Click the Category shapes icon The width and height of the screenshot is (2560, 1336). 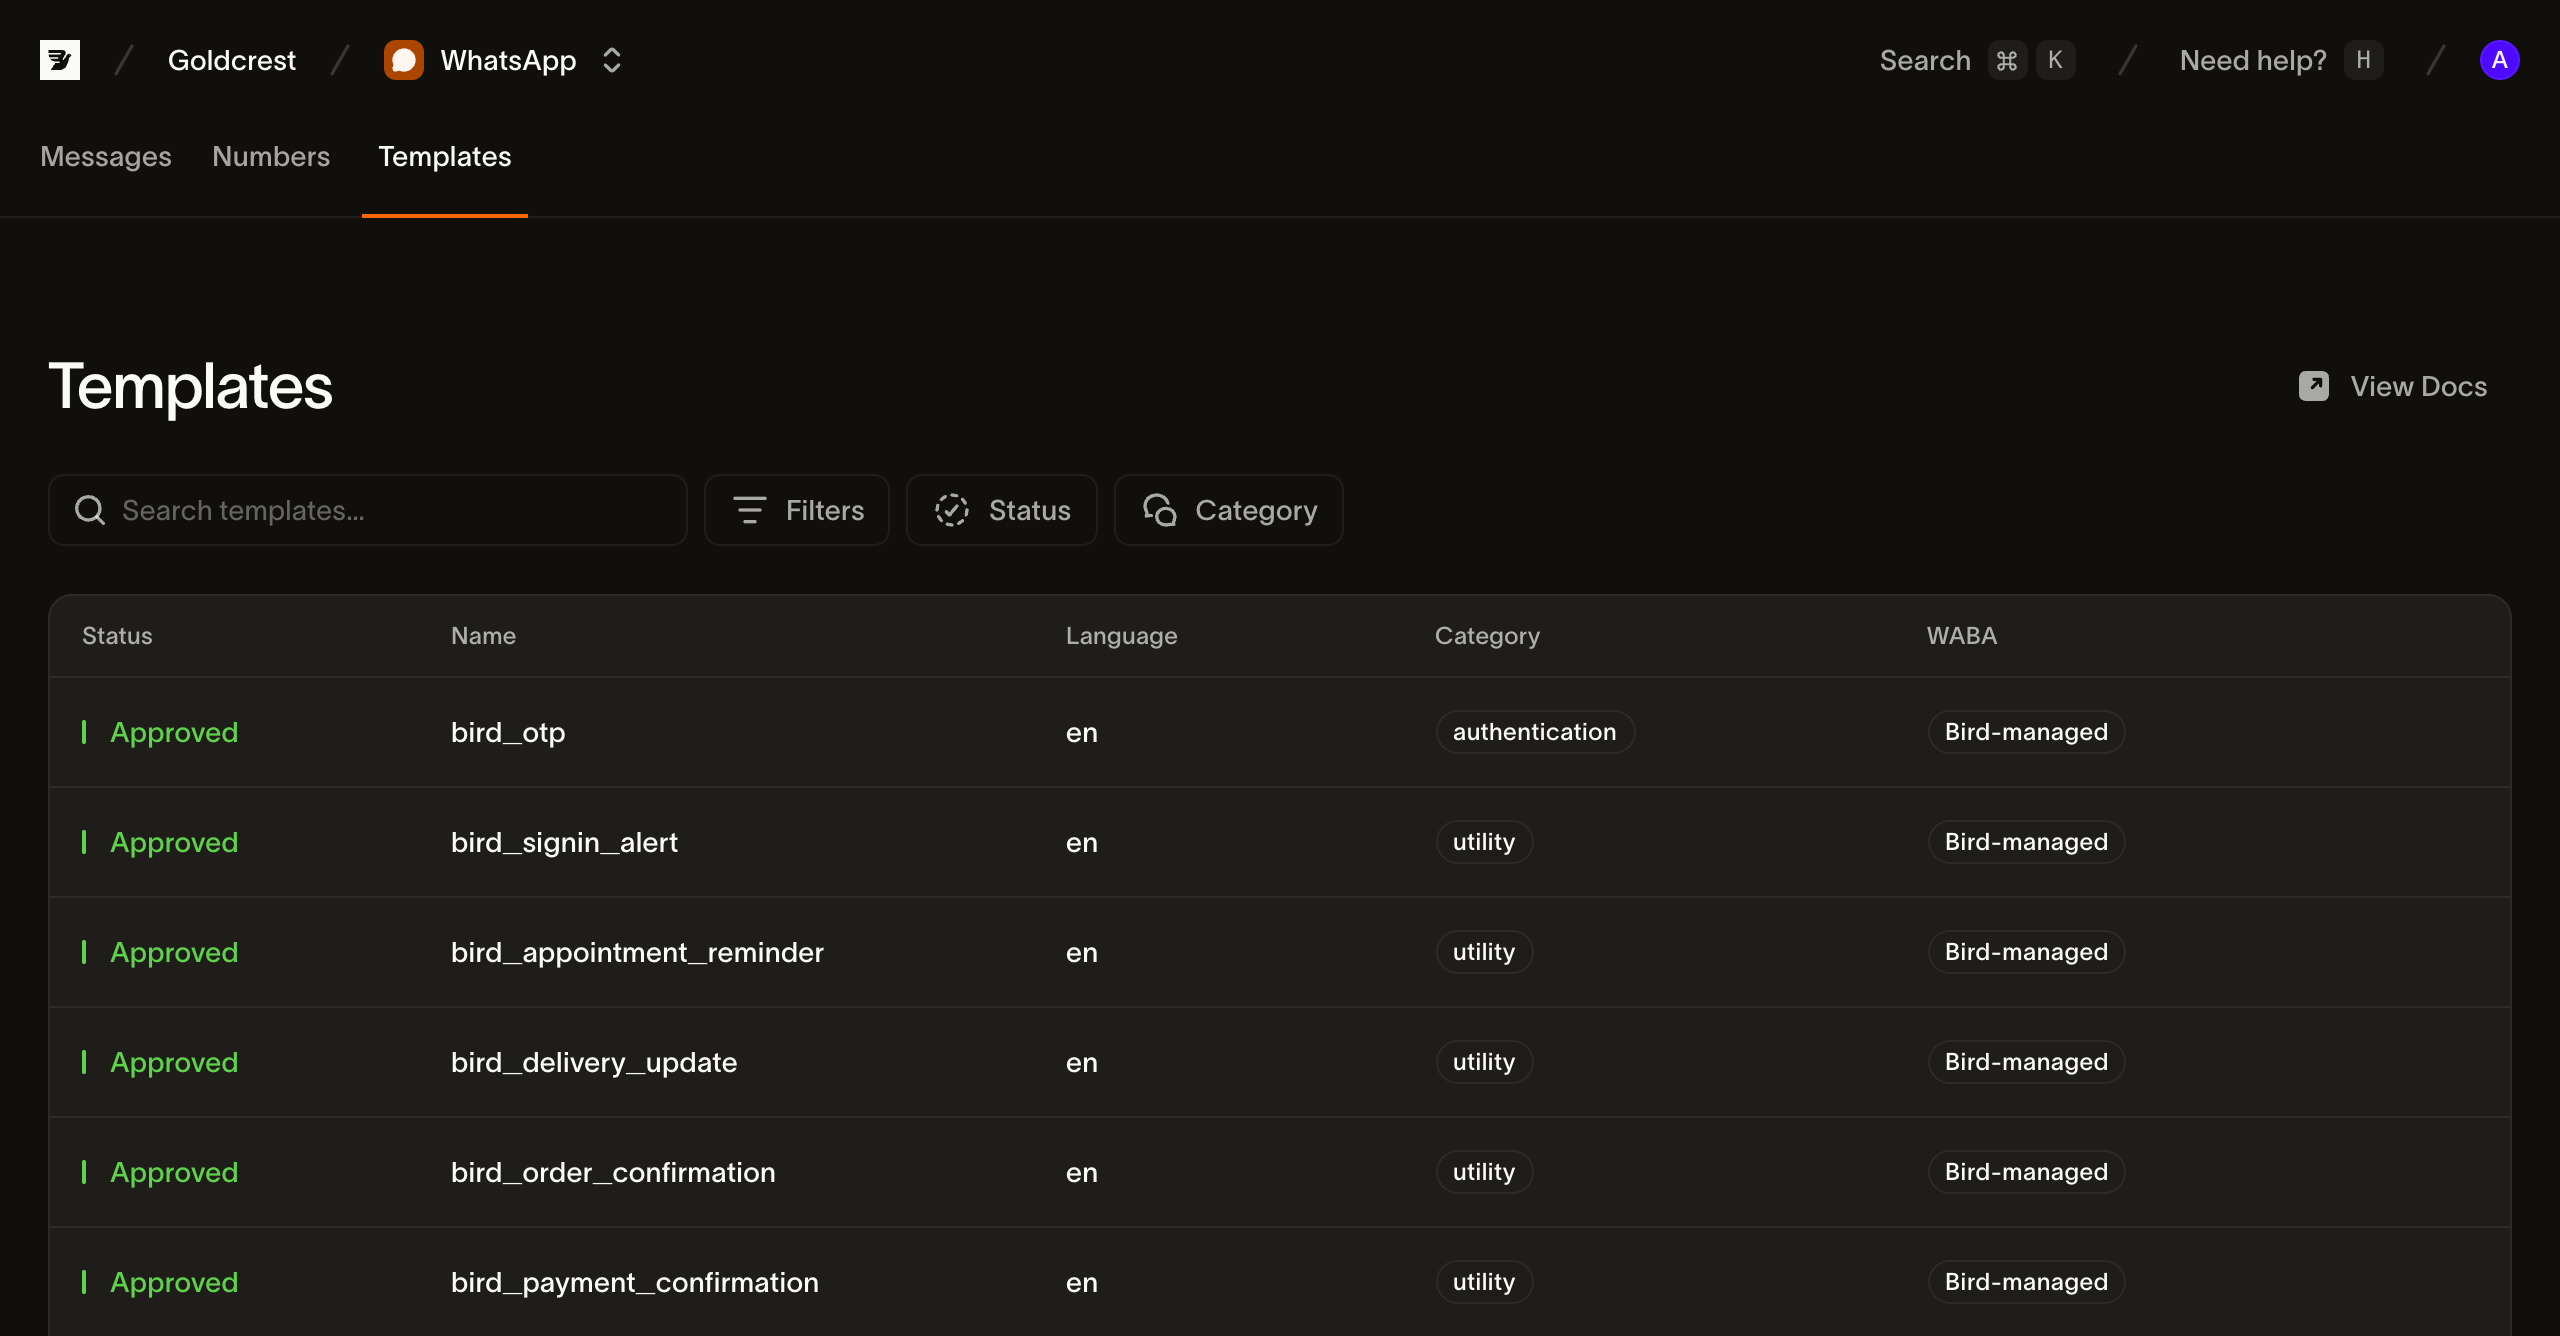point(1160,510)
